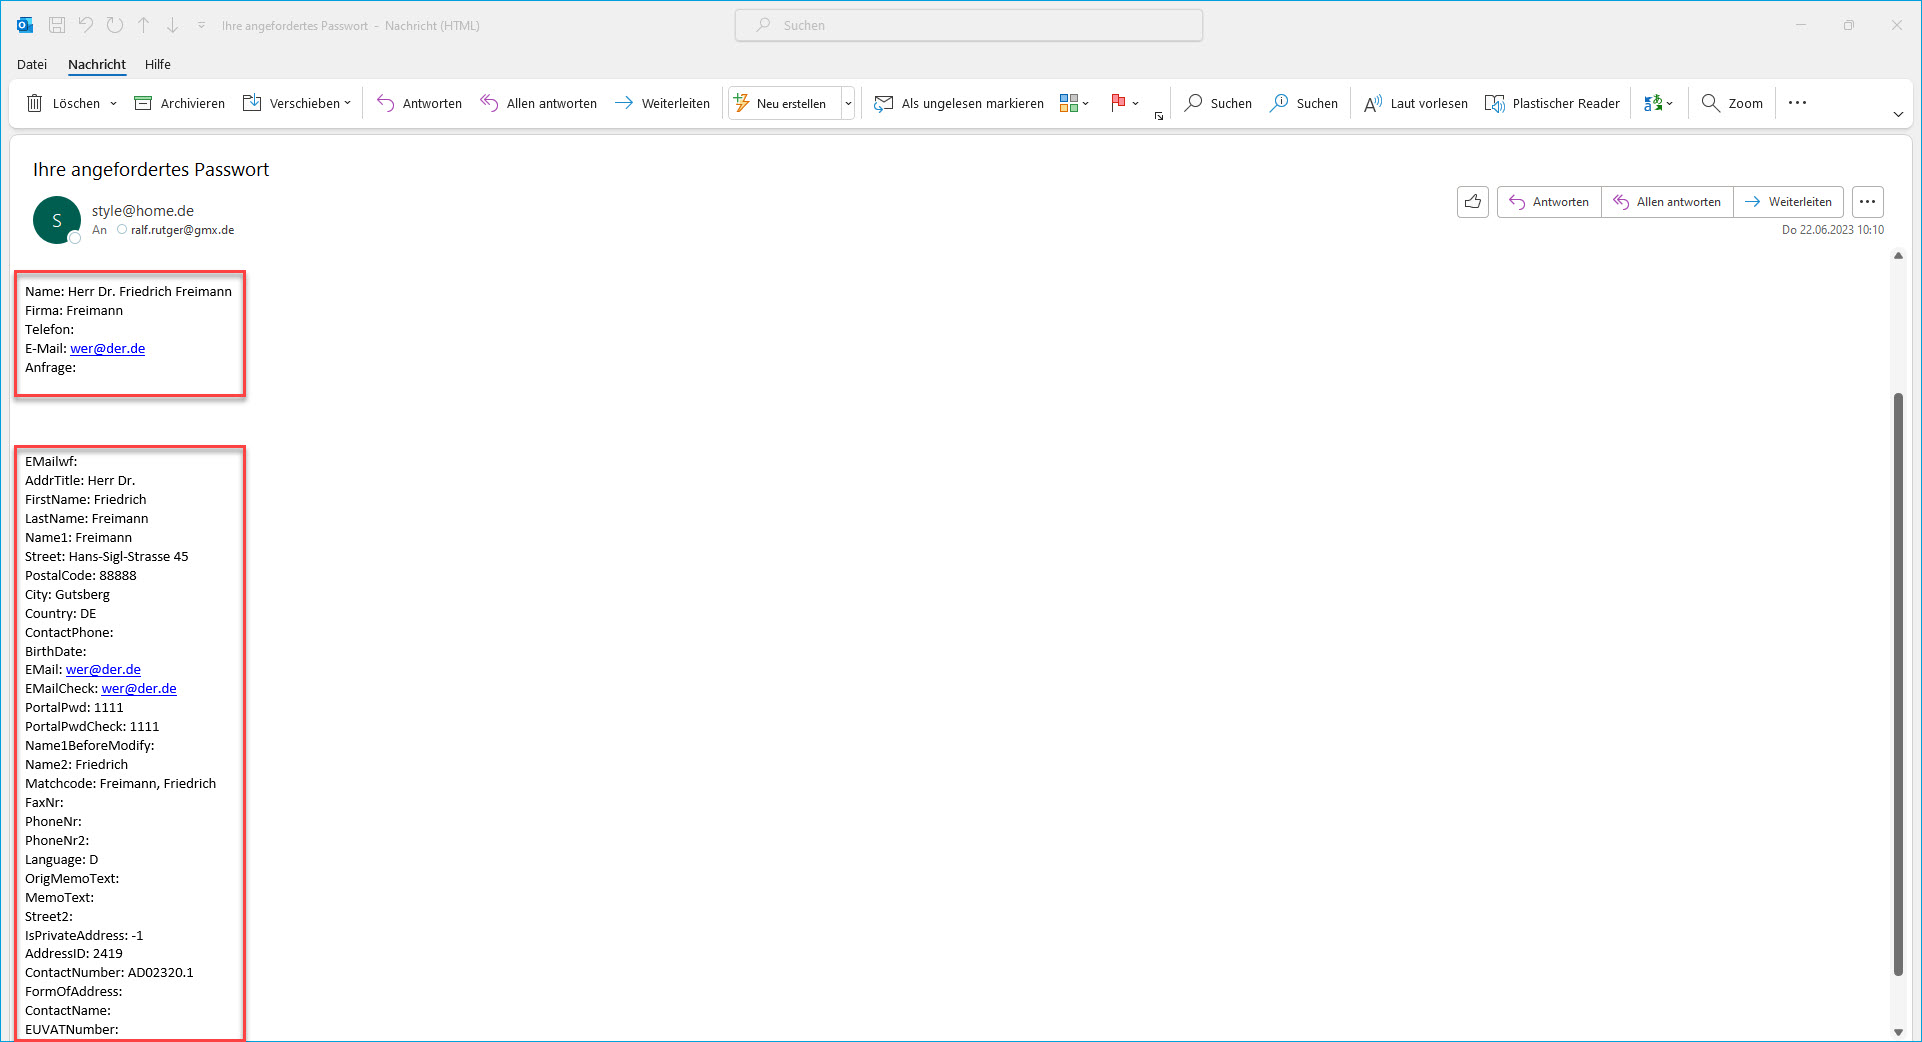Click Laut vorlesen read aloud icon
This screenshot has width=1922, height=1042.
click(1373, 103)
